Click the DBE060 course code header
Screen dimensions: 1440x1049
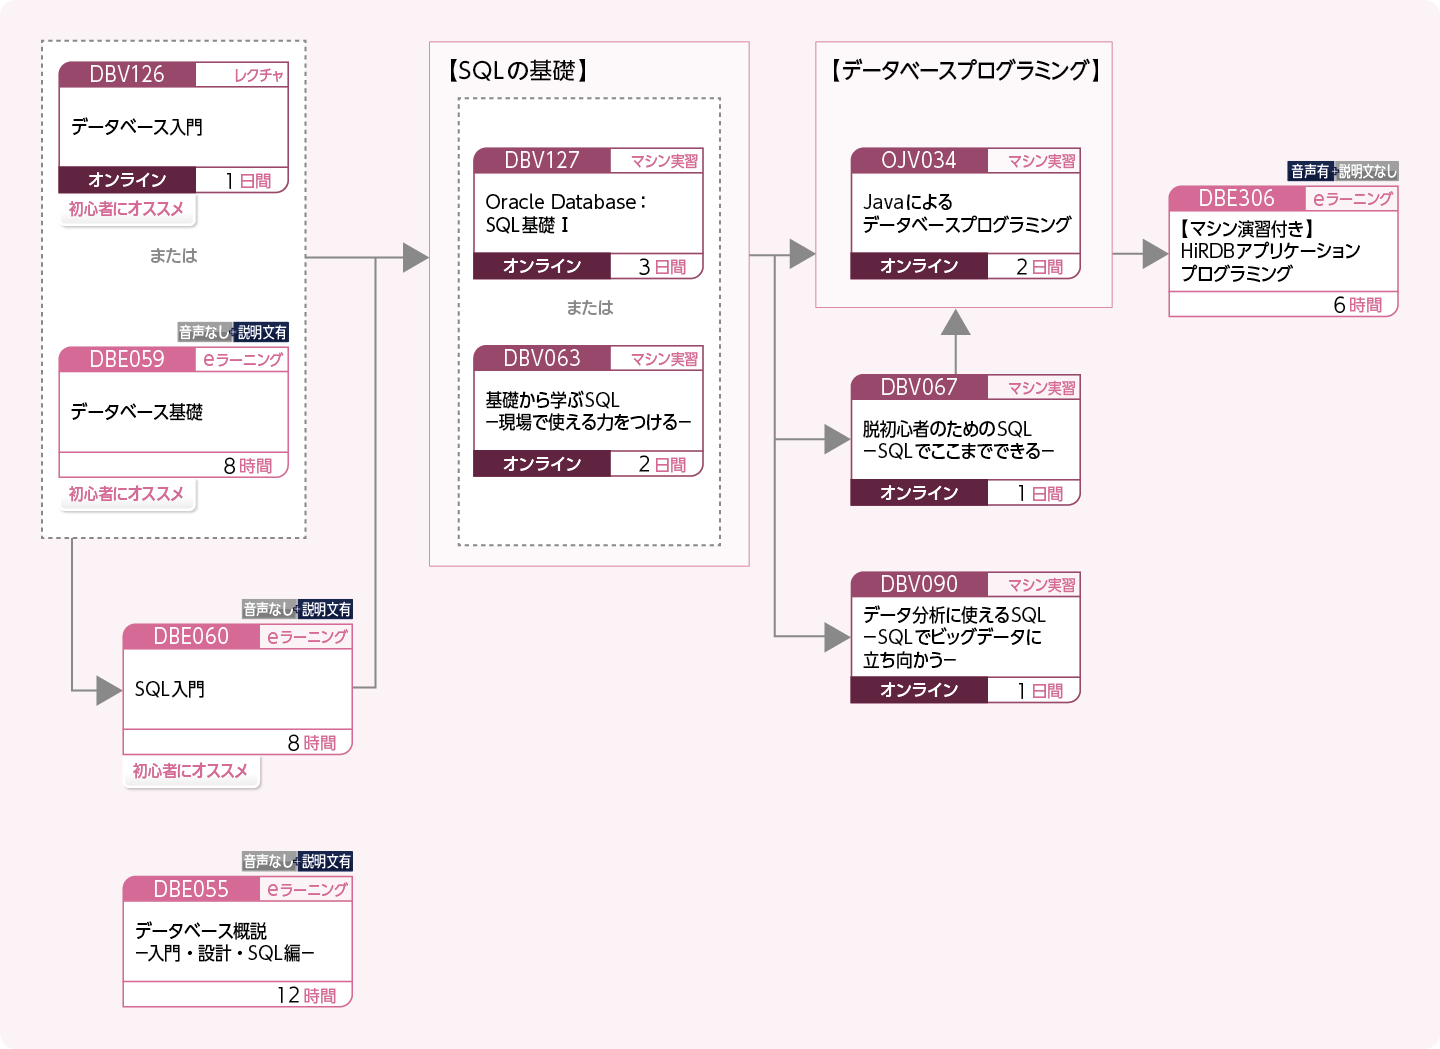191,636
